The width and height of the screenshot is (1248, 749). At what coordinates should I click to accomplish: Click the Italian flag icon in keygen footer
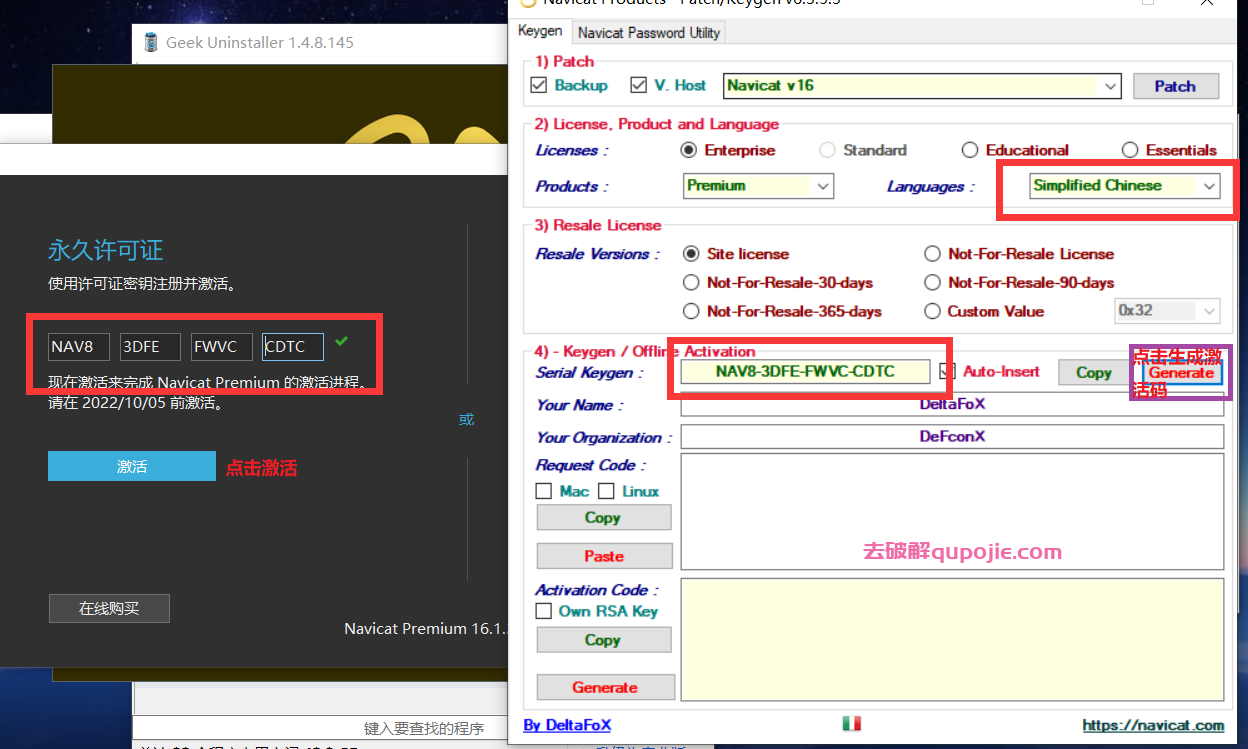[x=852, y=723]
